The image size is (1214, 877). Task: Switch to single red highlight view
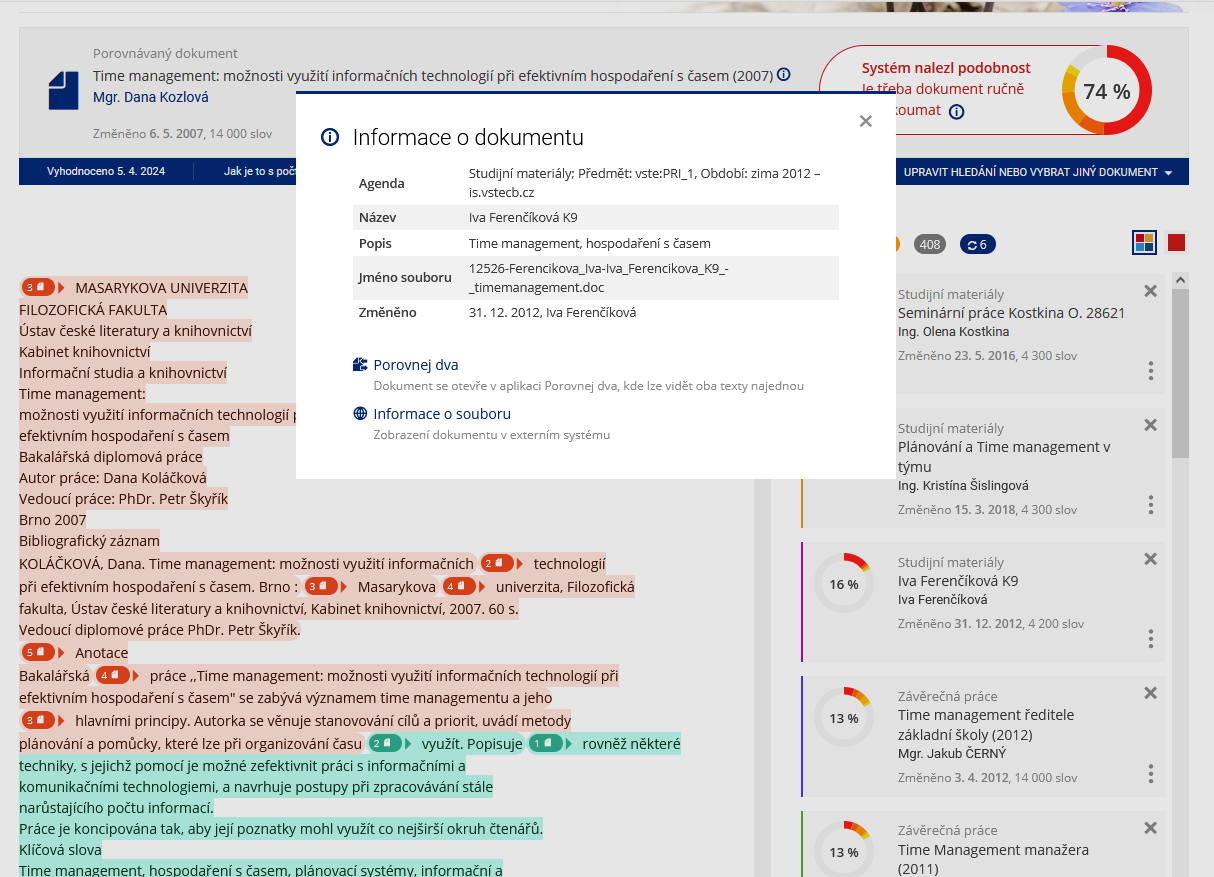coord(1176,242)
